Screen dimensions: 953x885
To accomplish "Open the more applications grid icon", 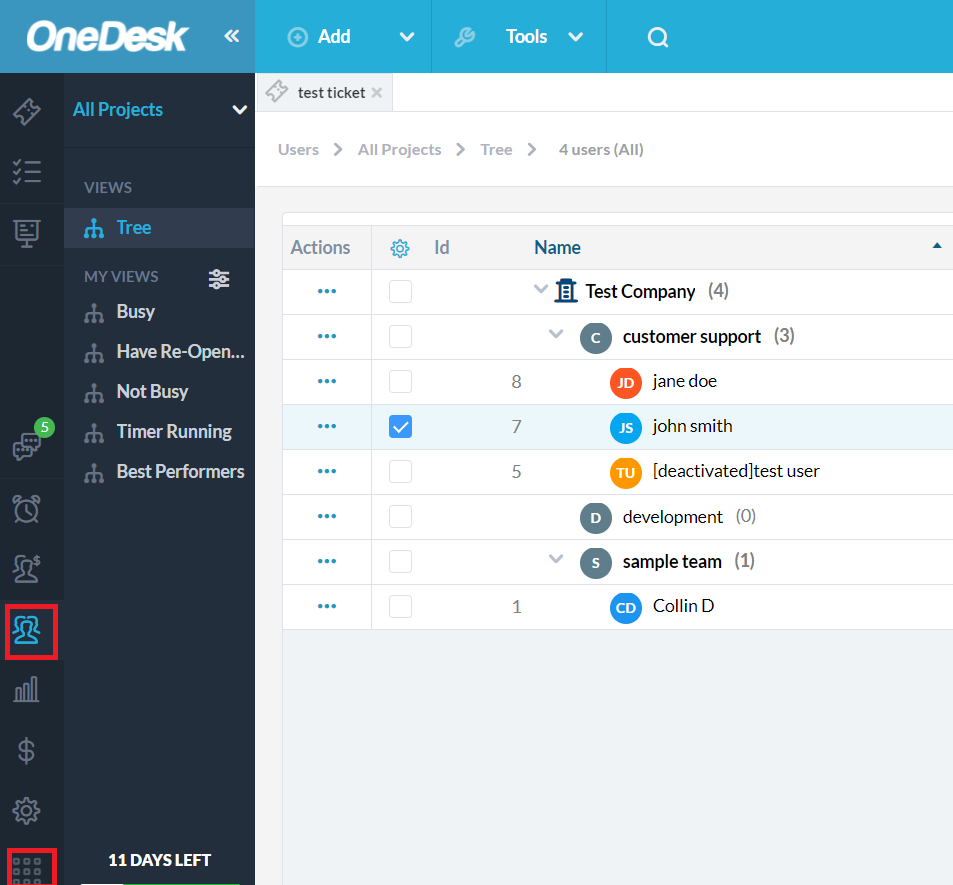I will point(27,870).
